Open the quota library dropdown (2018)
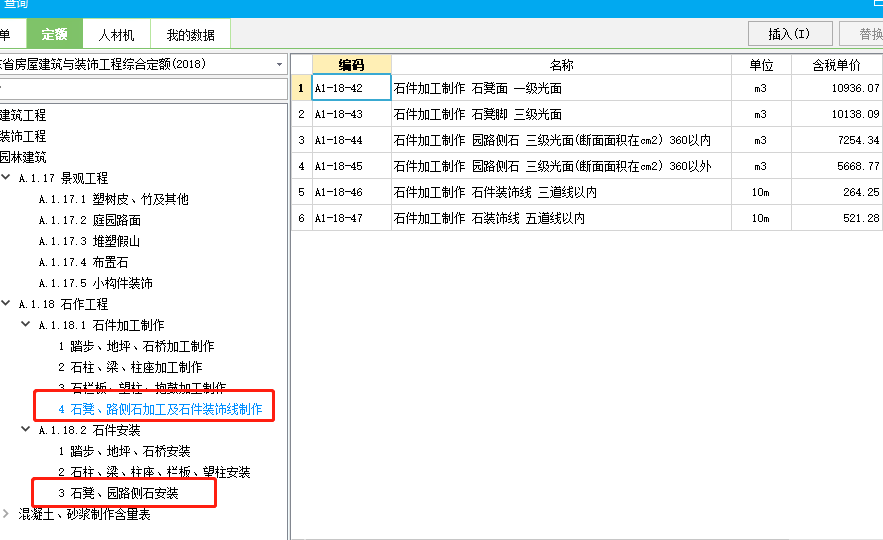 pos(279,64)
